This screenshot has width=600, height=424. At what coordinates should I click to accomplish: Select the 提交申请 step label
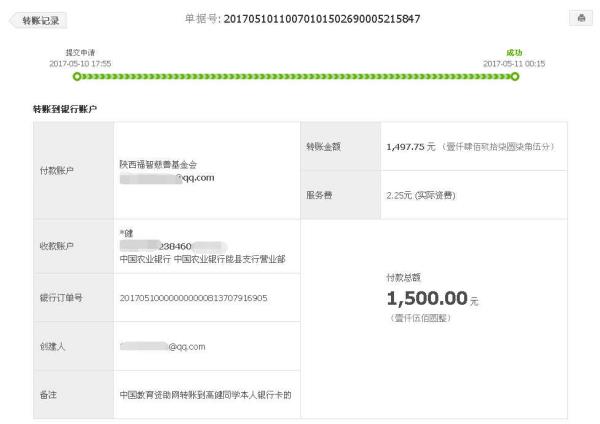click(80, 52)
